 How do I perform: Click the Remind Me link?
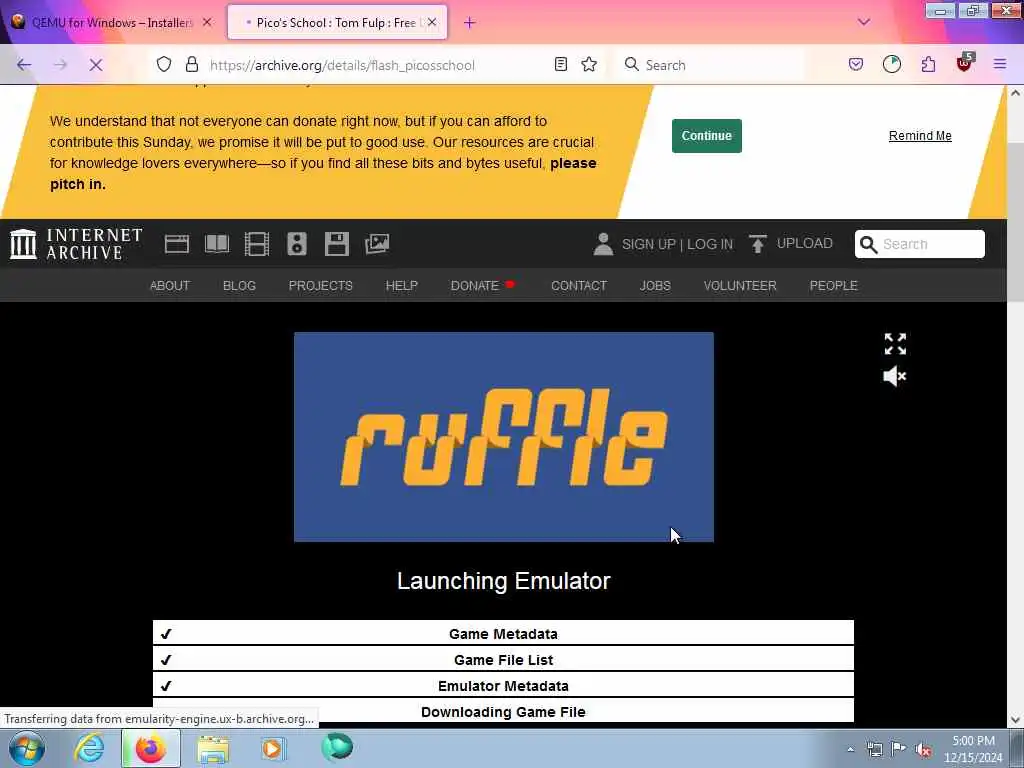point(920,136)
